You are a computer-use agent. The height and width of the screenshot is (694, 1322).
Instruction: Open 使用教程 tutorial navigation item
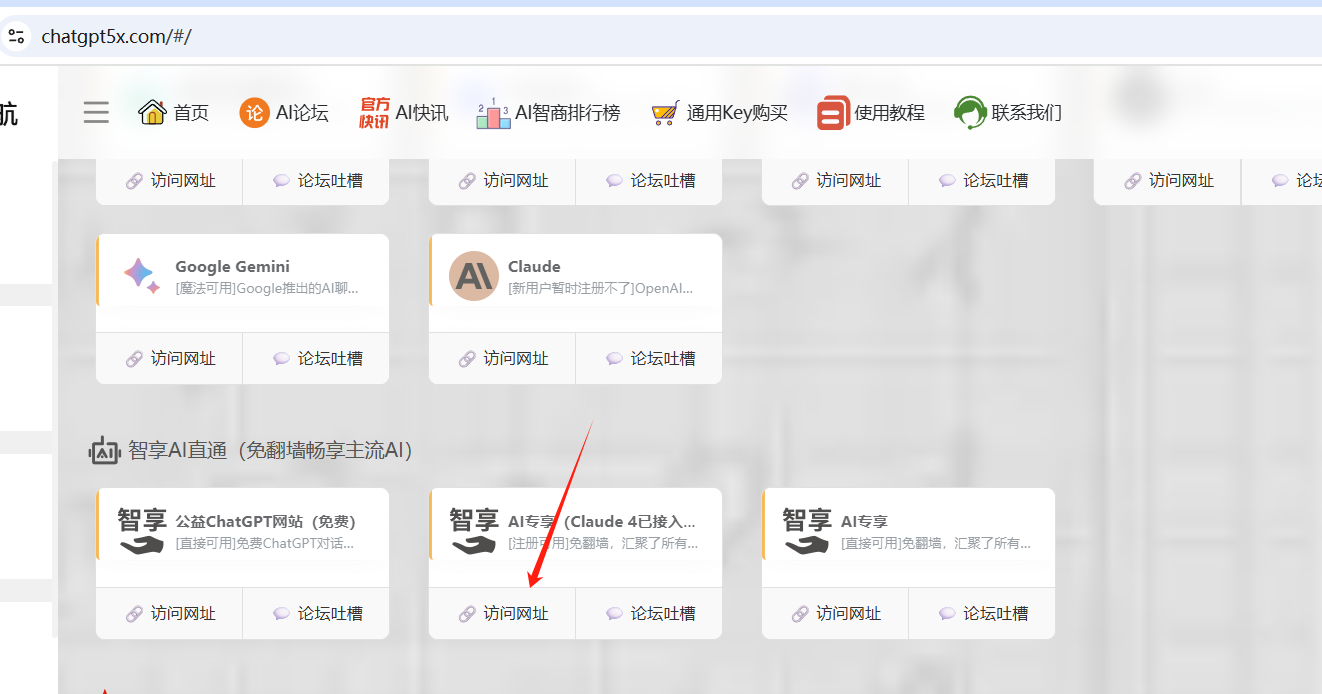(x=871, y=113)
